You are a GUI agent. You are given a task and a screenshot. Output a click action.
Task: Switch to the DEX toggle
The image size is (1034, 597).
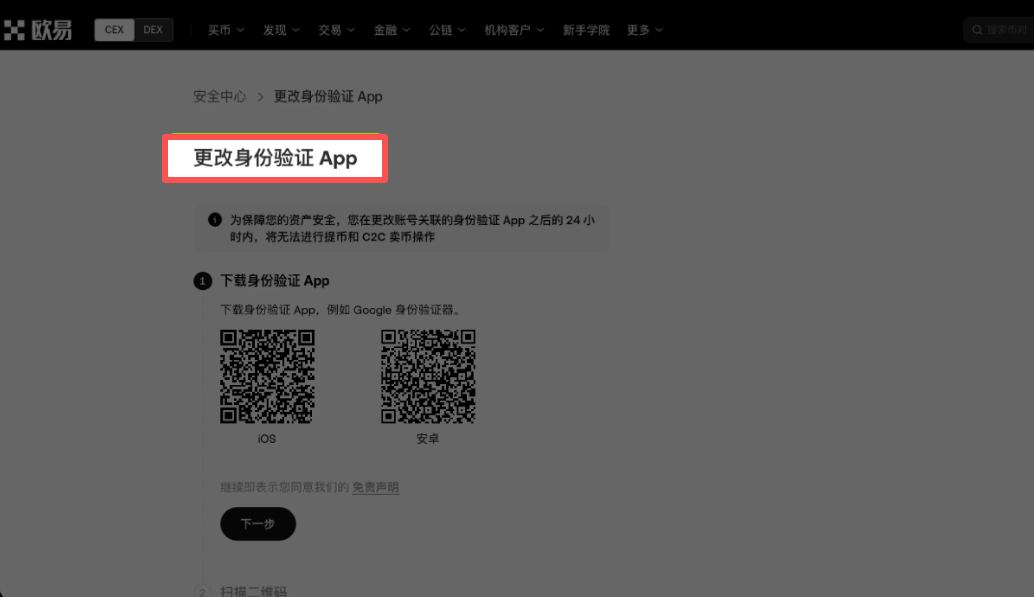pos(153,30)
